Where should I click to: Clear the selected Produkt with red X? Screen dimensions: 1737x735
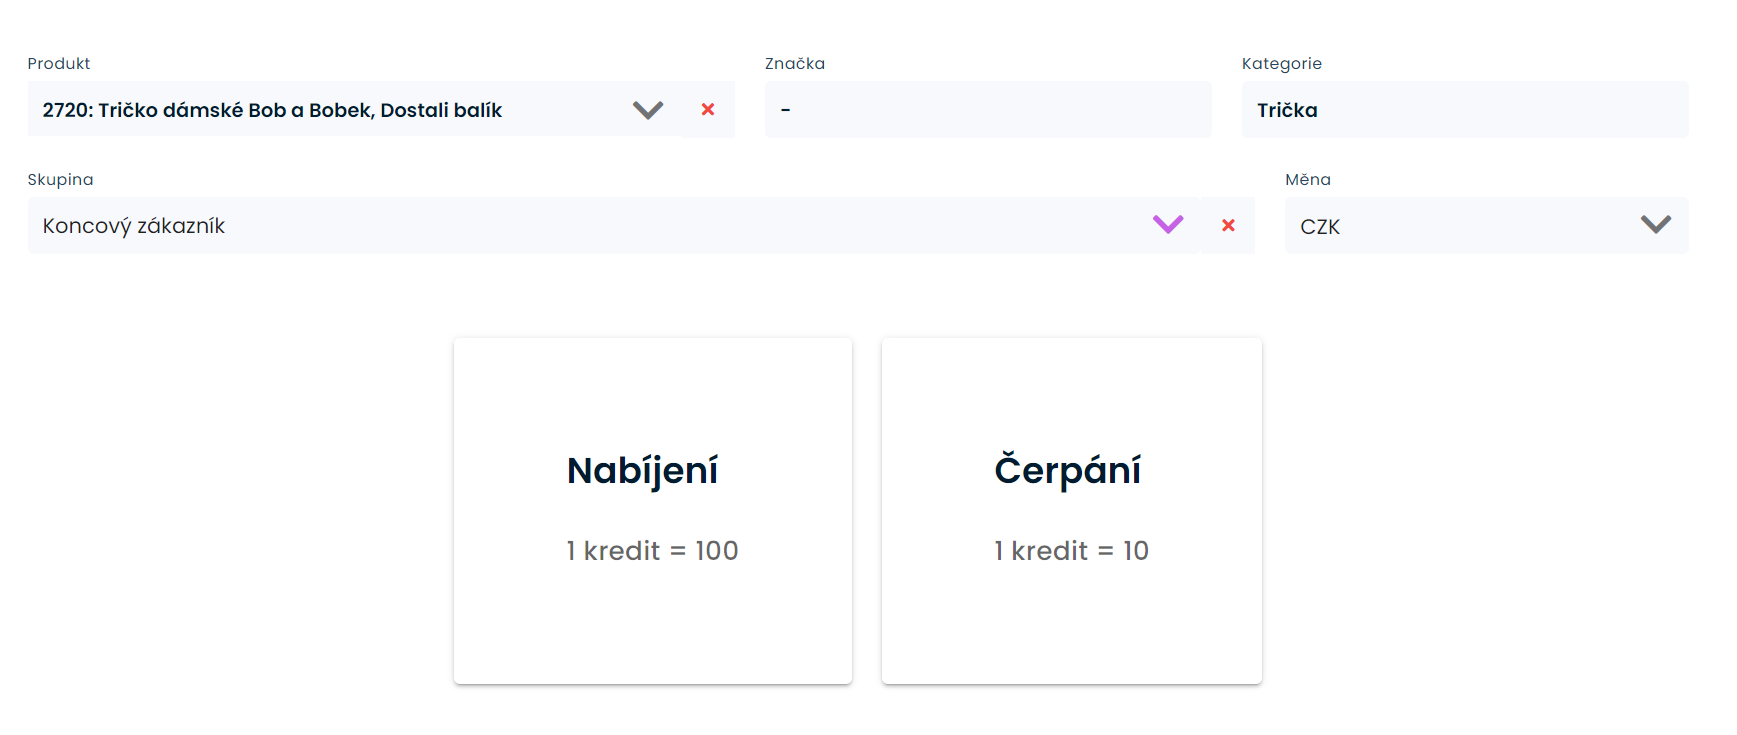coord(708,110)
